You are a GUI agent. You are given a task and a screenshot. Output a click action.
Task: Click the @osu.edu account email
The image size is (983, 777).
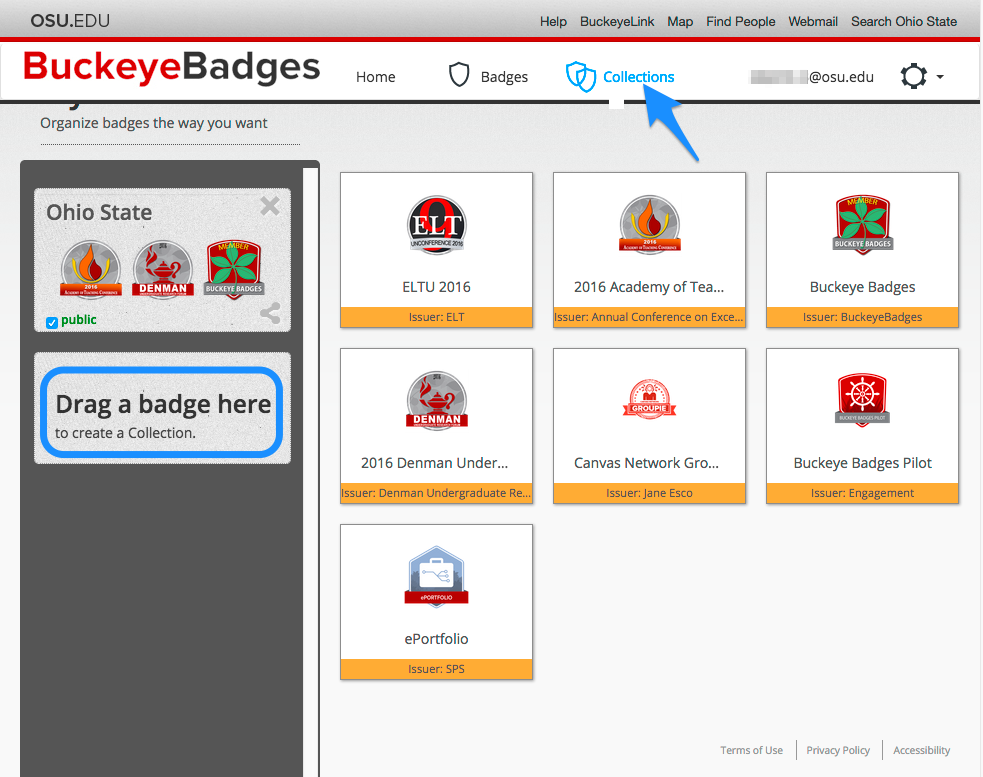click(812, 77)
